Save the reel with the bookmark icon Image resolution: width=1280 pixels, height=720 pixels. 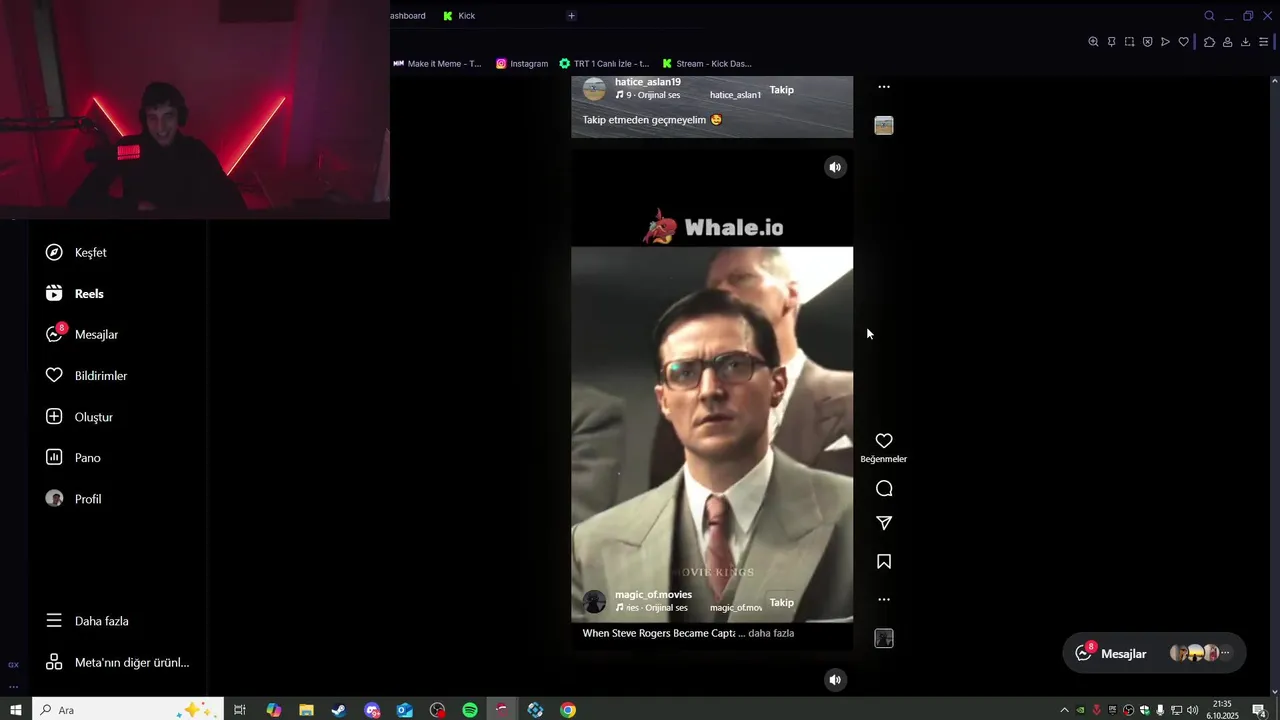[x=884, y=562]
